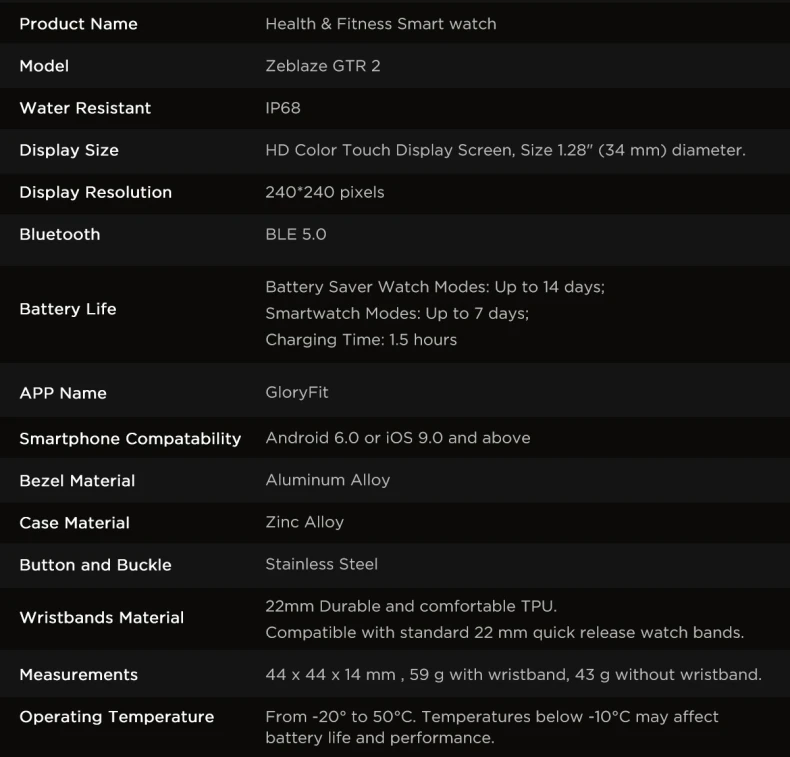Click the 'Bezel Material' label
This screenshot has height=757, width=790.
click(77, 480)
